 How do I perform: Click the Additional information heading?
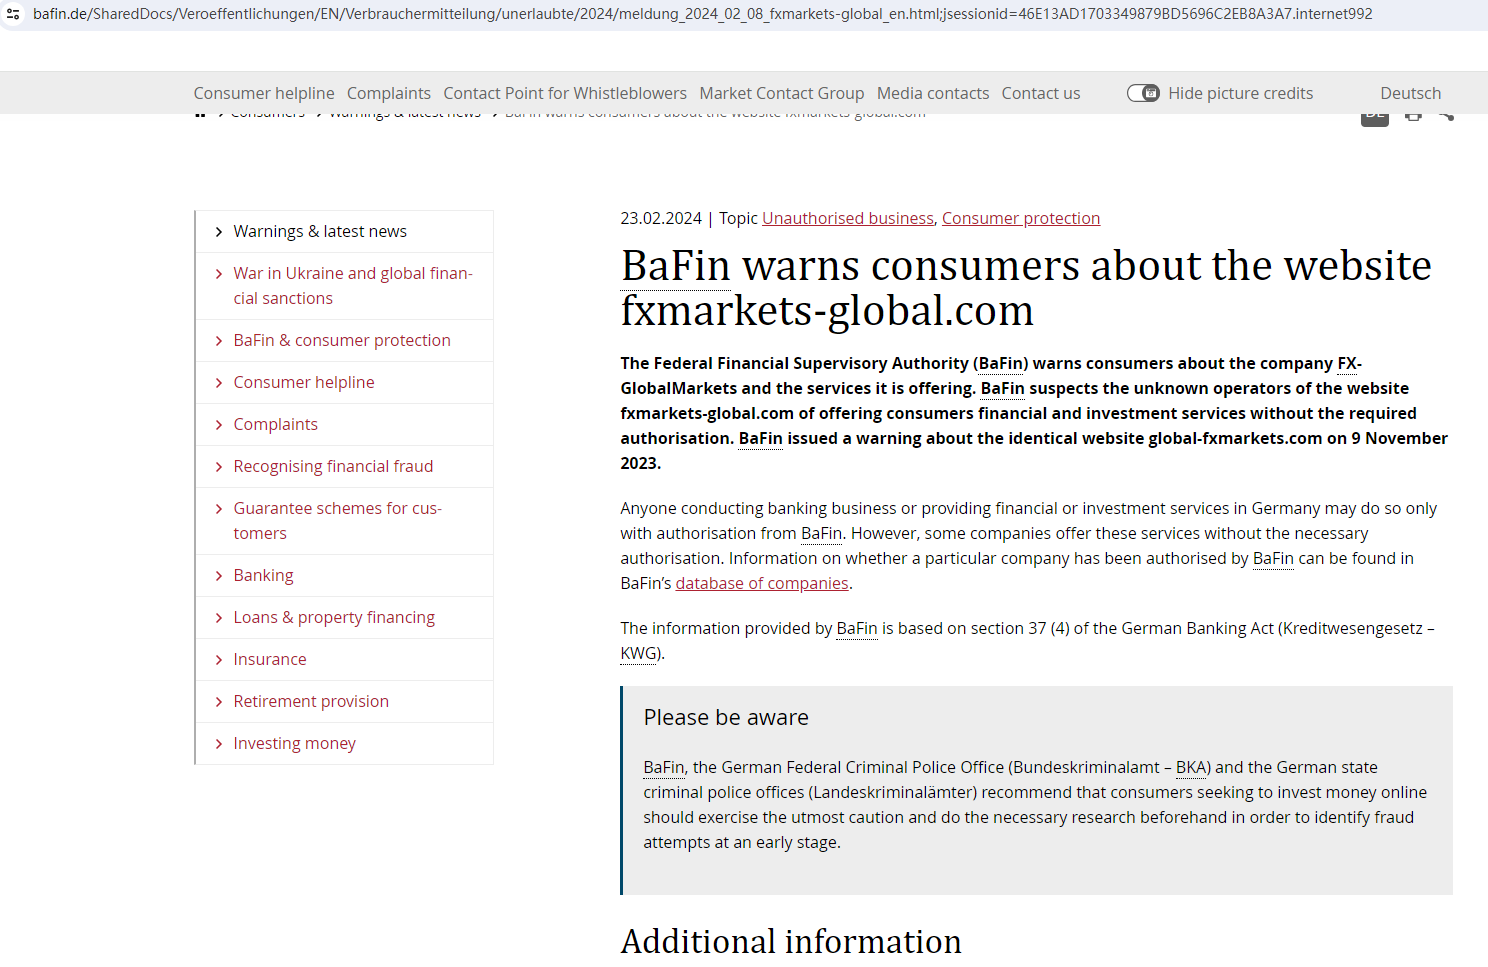point(791,942)
